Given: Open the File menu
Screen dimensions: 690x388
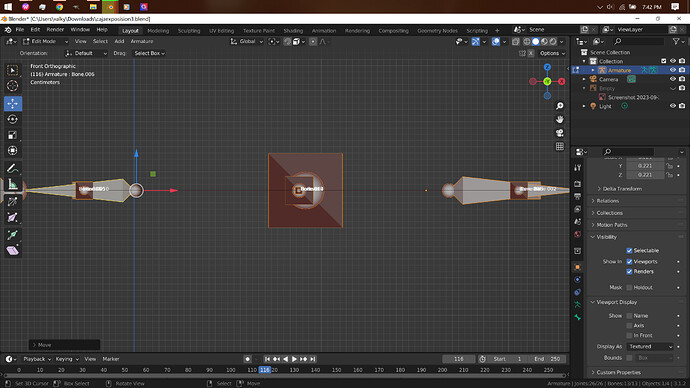Looking at the screenshot, I should pyautogui.click(x=20, y=29).
